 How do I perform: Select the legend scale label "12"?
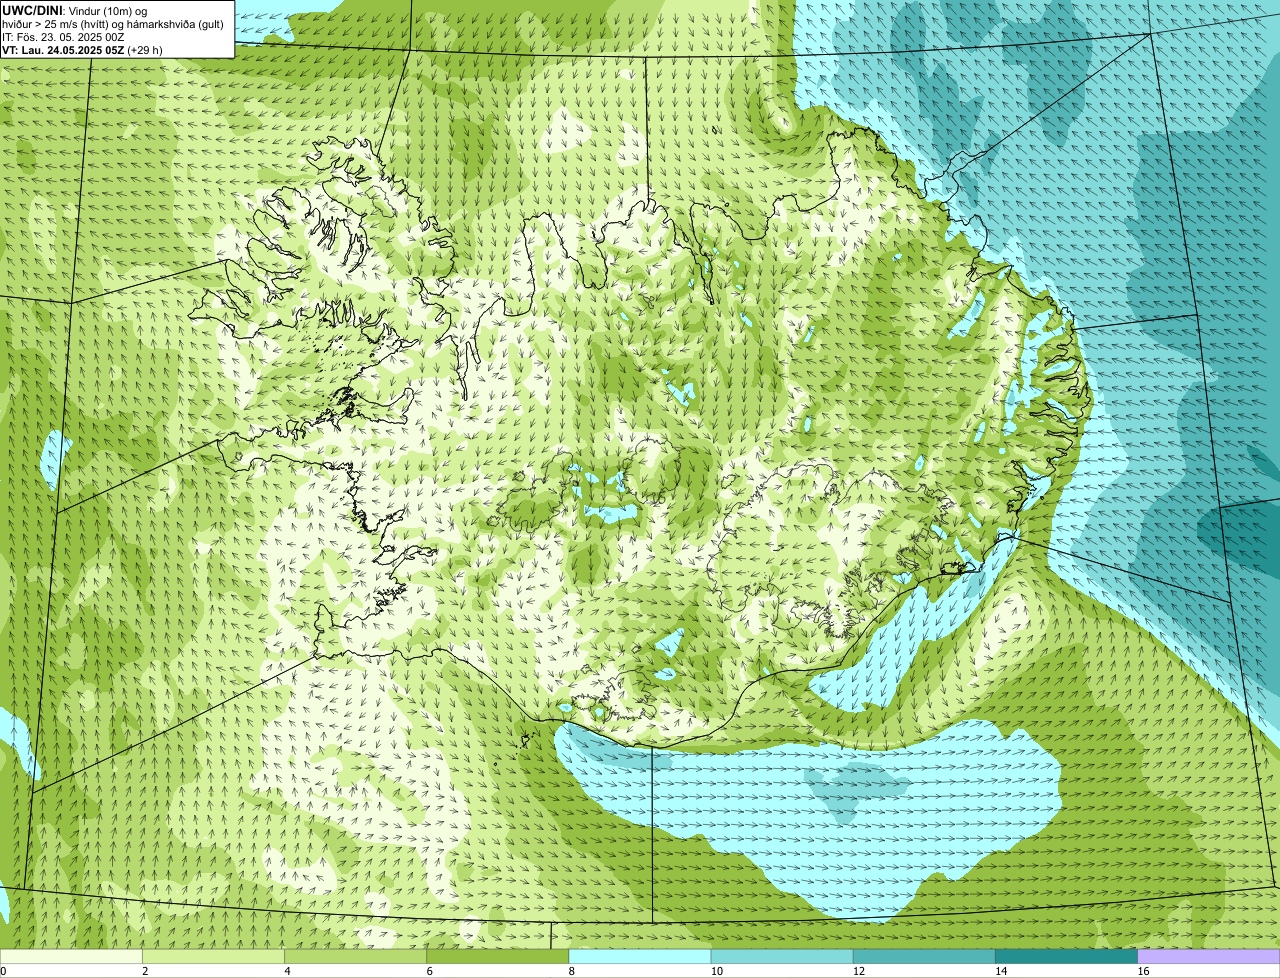point(859,971)
